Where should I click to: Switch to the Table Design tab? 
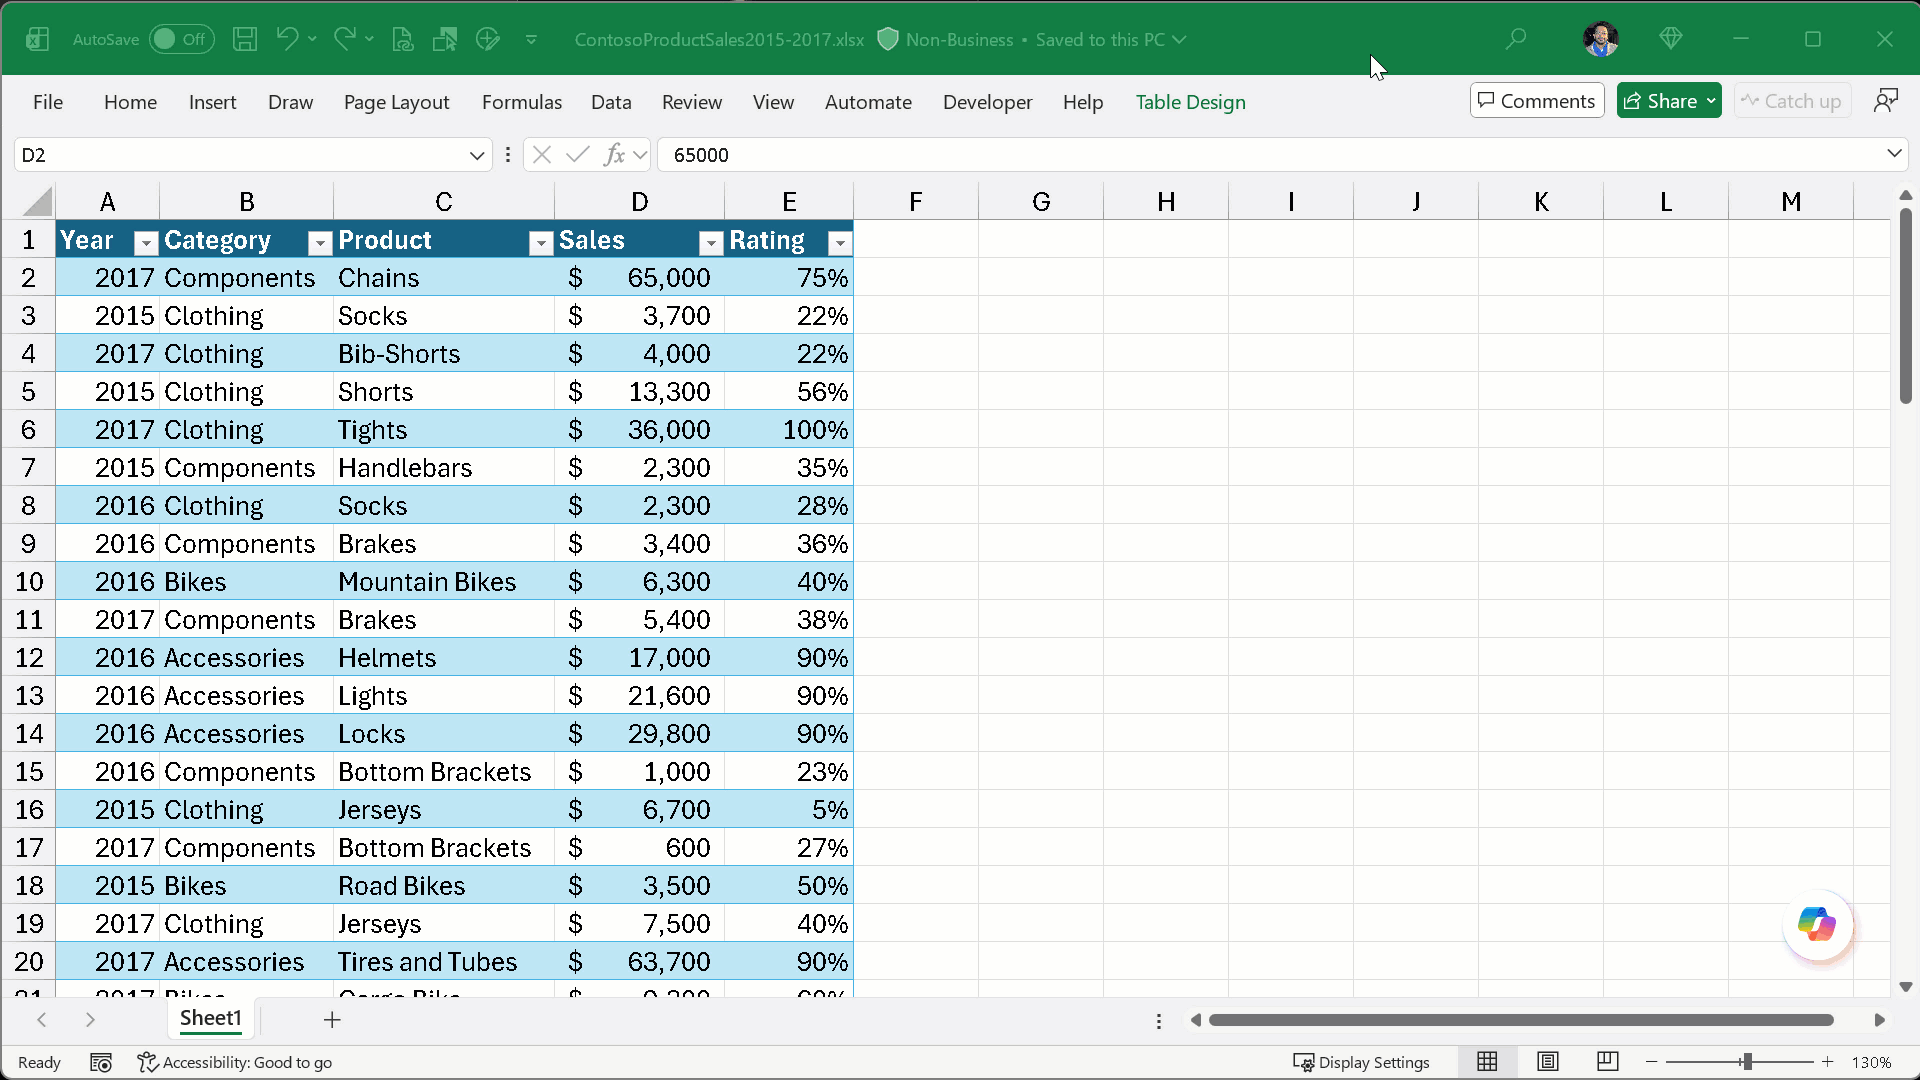point(1190,102)
